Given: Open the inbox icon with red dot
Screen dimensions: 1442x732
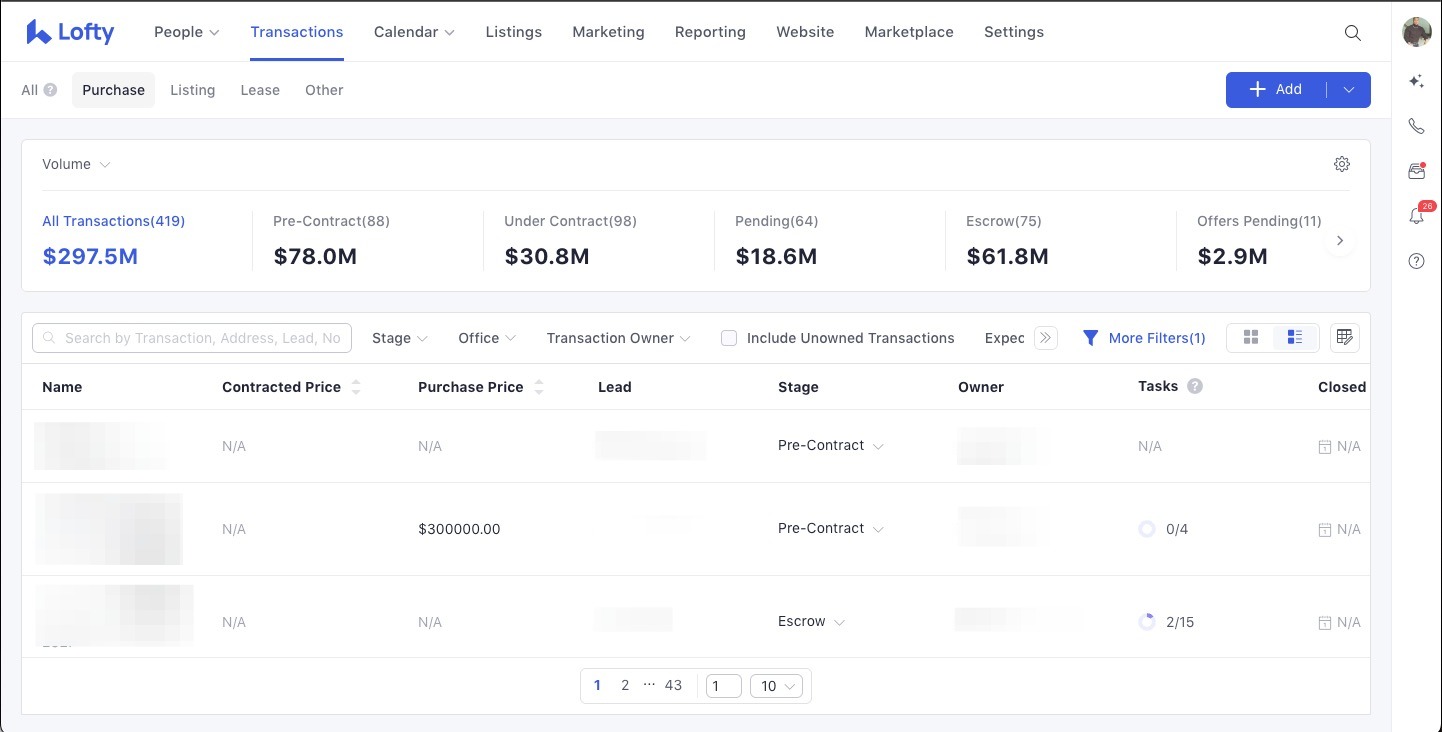Looking at the screenshot, I should coord(1416,171).
